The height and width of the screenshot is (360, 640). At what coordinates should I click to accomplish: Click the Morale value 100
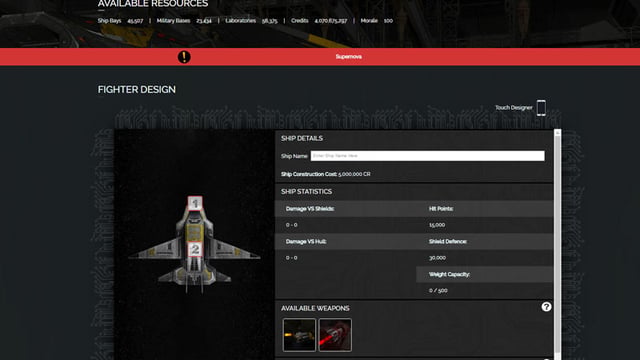[x=388, y=21]
